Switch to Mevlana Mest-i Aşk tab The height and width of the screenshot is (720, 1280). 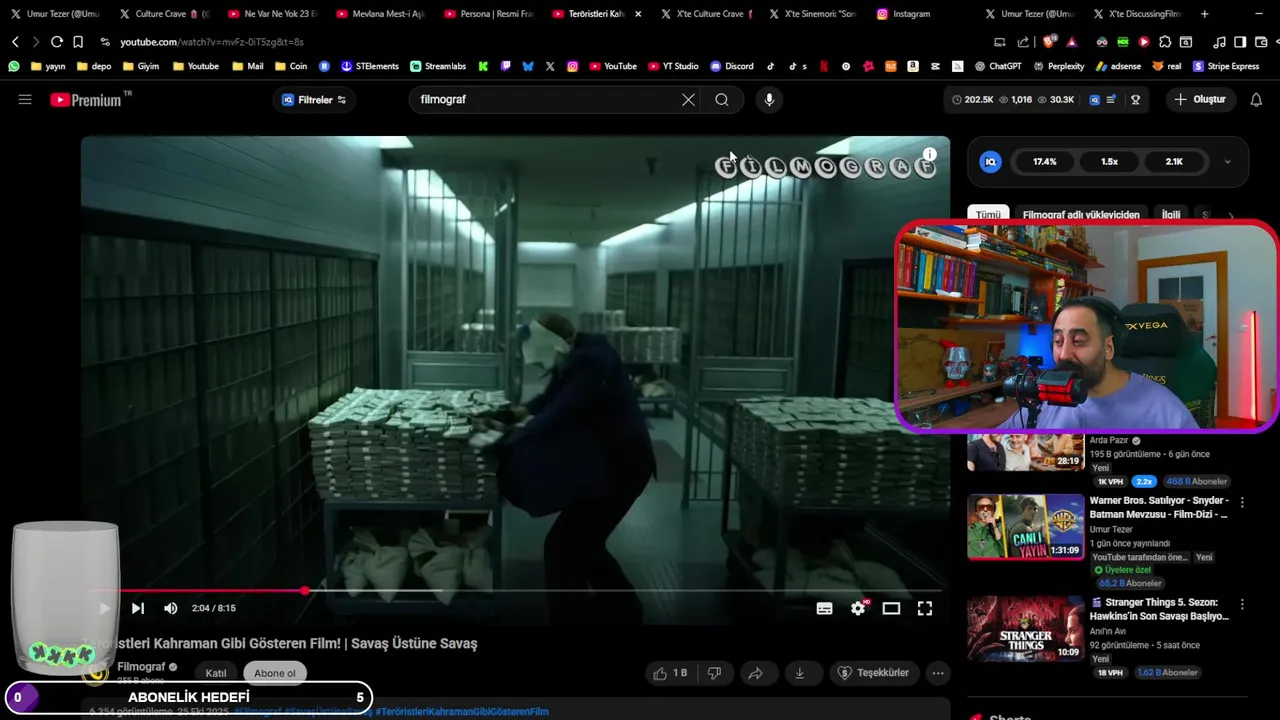(x=380, y=14)
